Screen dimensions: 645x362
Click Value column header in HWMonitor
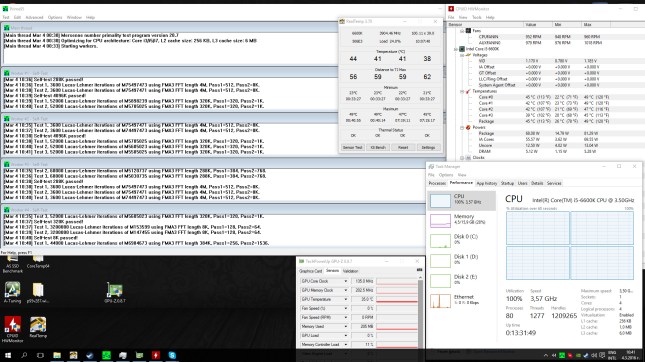tap(538, 25)
